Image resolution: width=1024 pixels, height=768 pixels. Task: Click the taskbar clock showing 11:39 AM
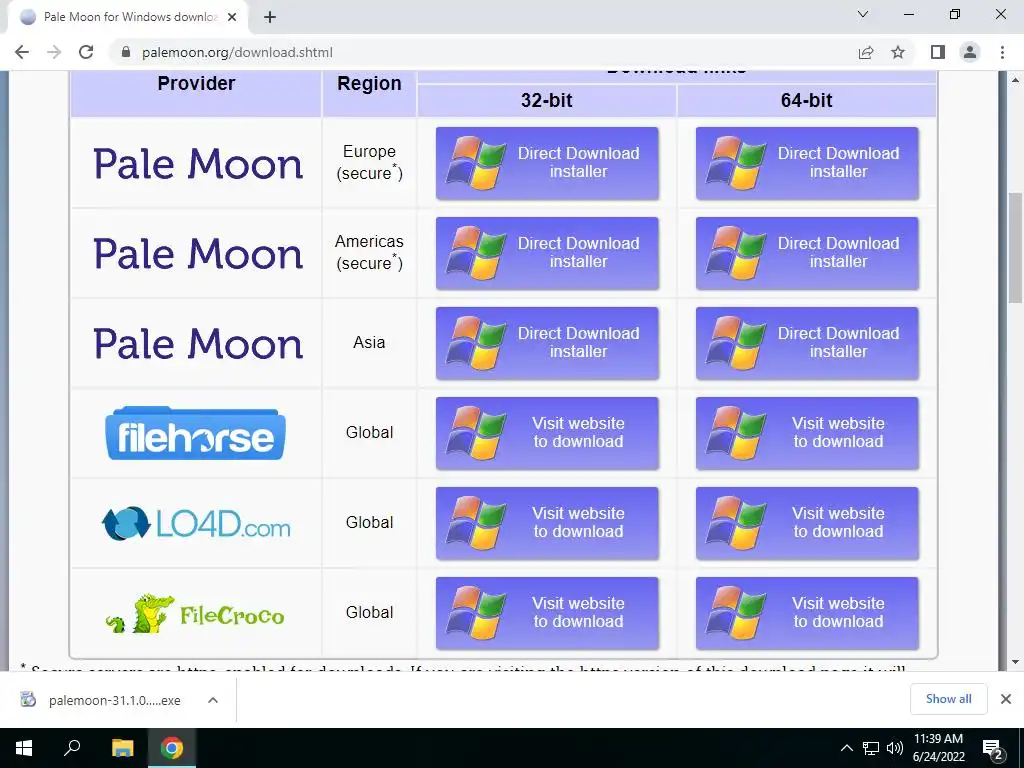point(938,748)
